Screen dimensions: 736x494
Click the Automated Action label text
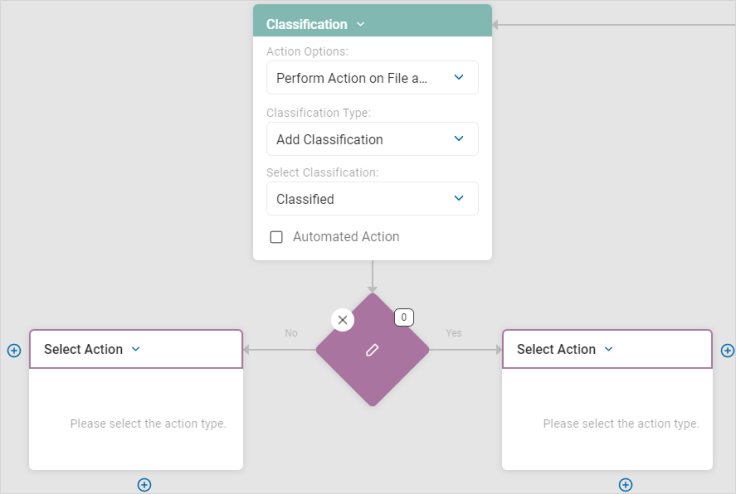[x=346, y=237]
